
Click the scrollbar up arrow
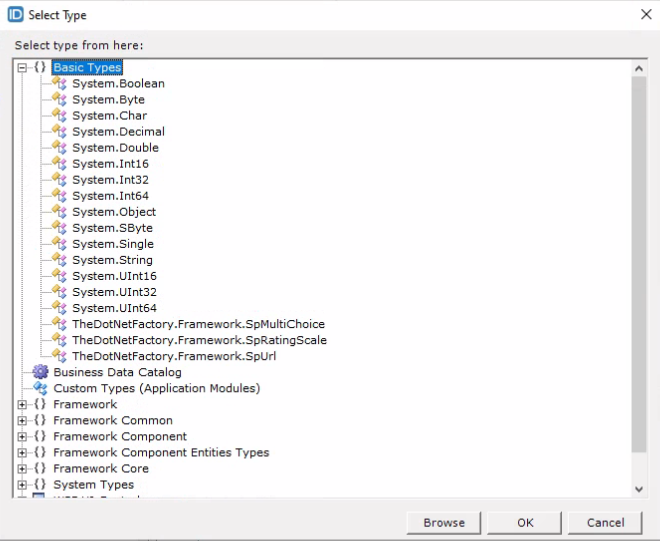click(639, 68)
